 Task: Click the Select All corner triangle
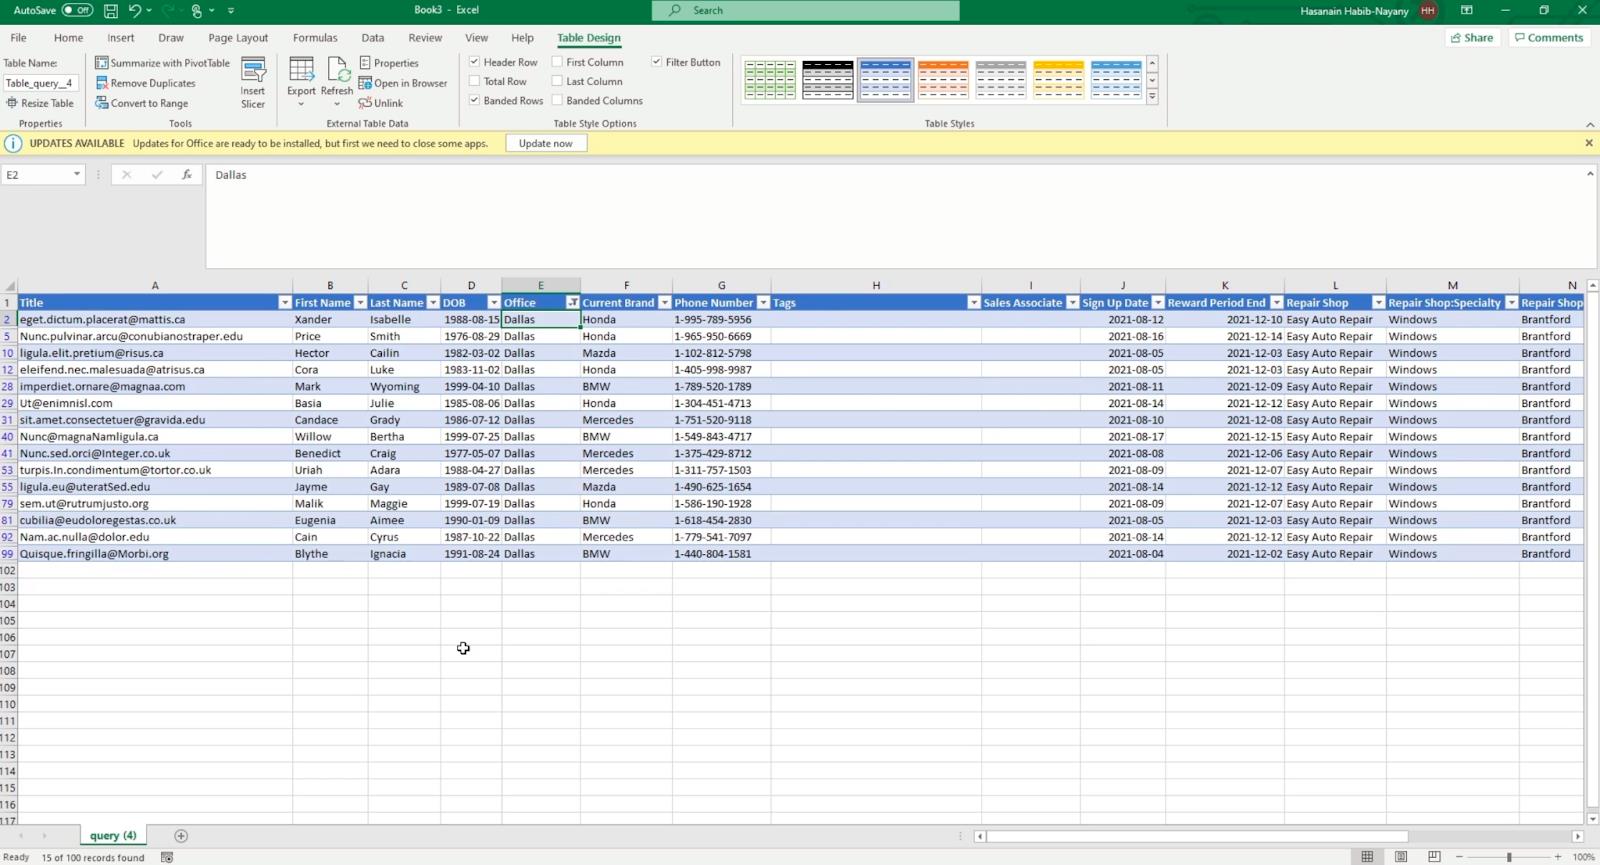(10, 286)
